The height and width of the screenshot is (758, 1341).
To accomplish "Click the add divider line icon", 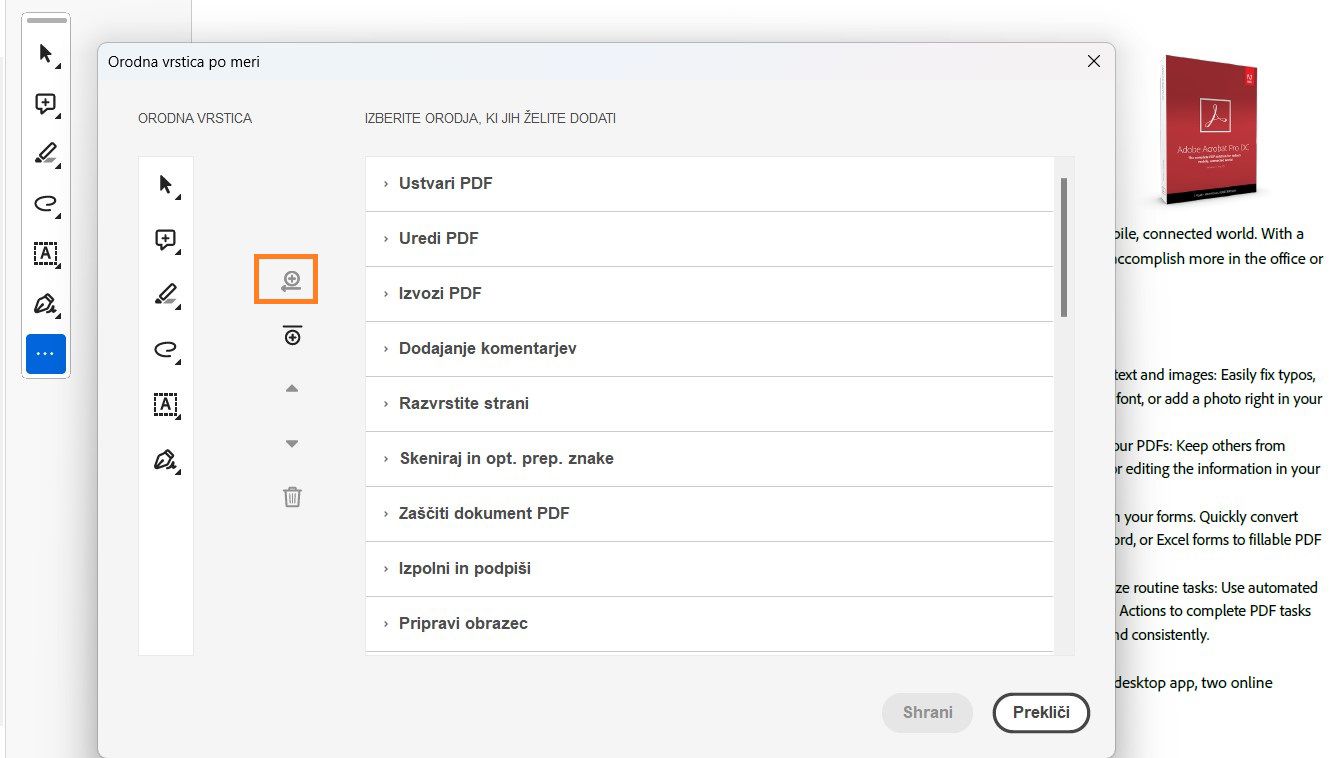I will [292, 336].
